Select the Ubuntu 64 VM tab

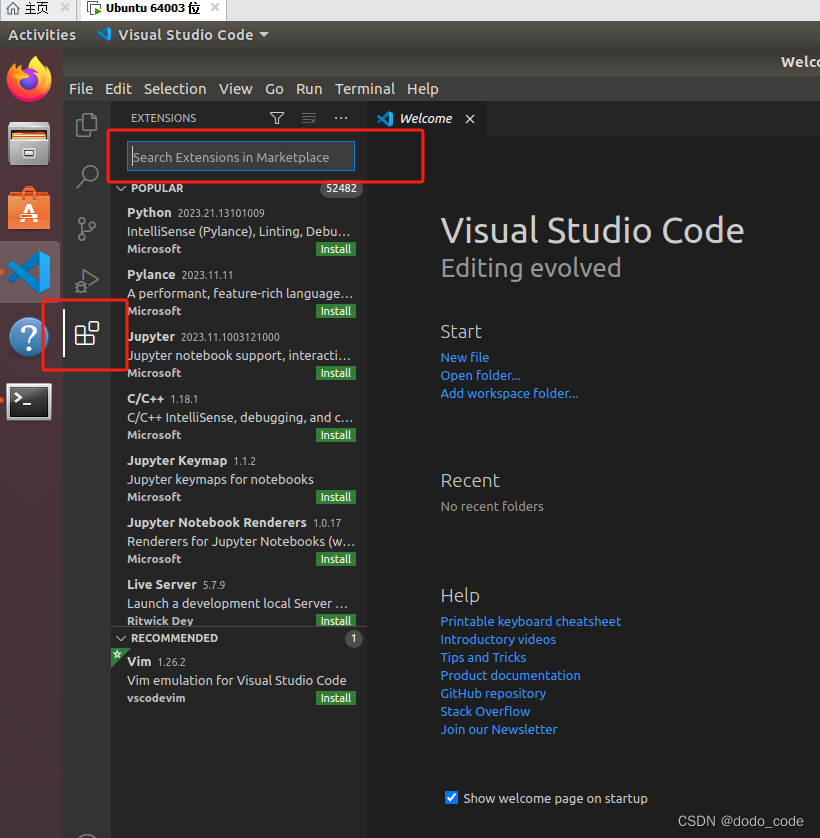pyautogui.click(x=153, y=8)
